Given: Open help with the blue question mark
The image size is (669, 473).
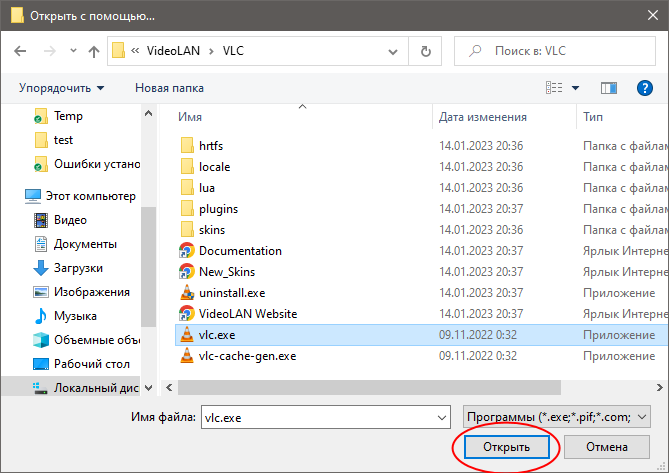Looking at the screenshot, I should 644,88.
